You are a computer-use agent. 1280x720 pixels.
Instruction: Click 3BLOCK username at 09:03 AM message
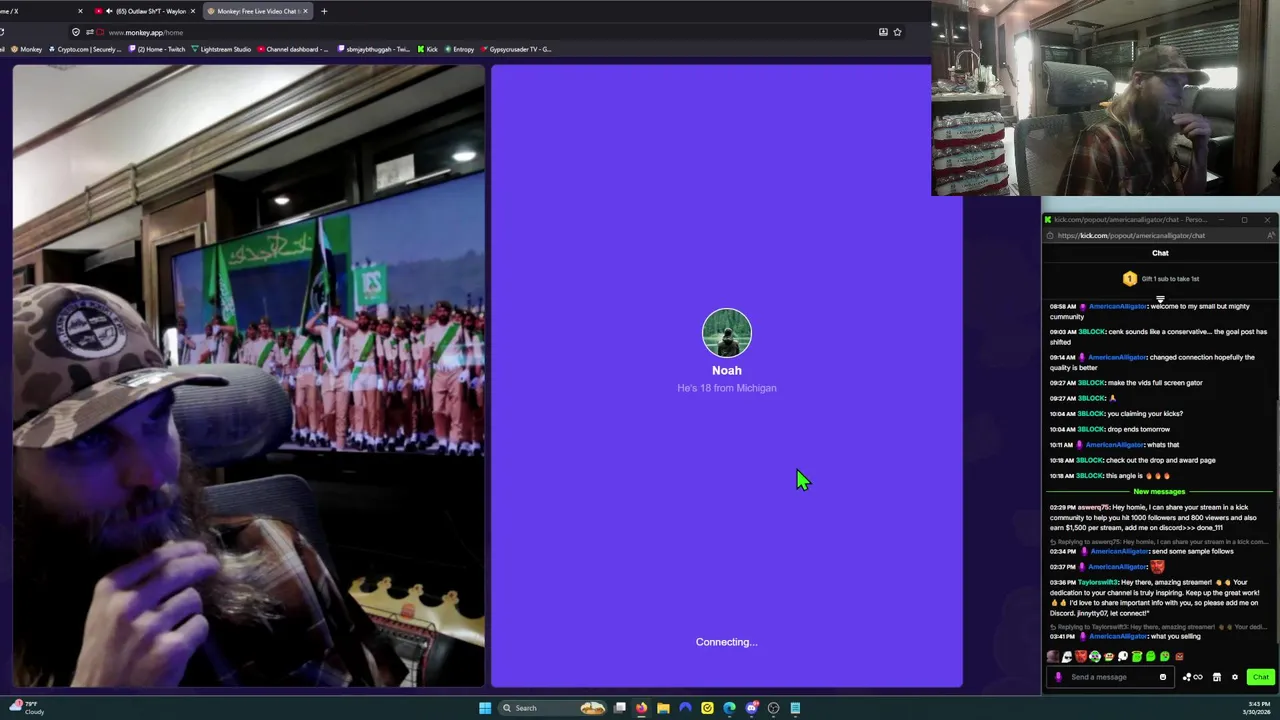pos(1091,332)
